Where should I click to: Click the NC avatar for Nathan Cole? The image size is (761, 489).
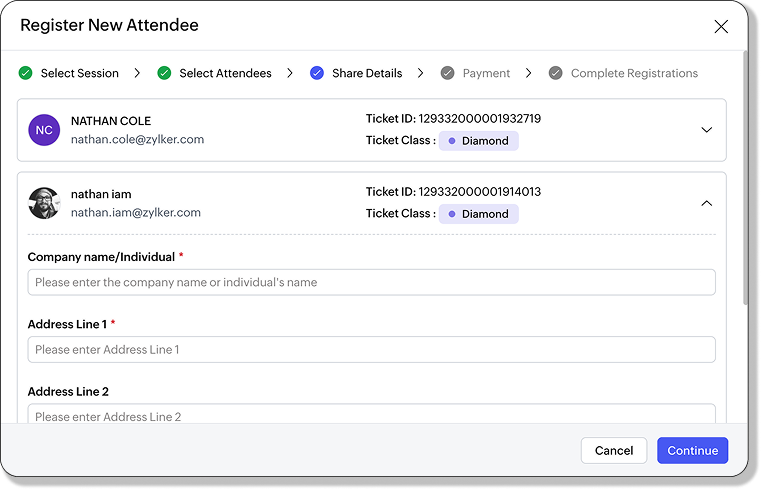(x=44, y=130)
